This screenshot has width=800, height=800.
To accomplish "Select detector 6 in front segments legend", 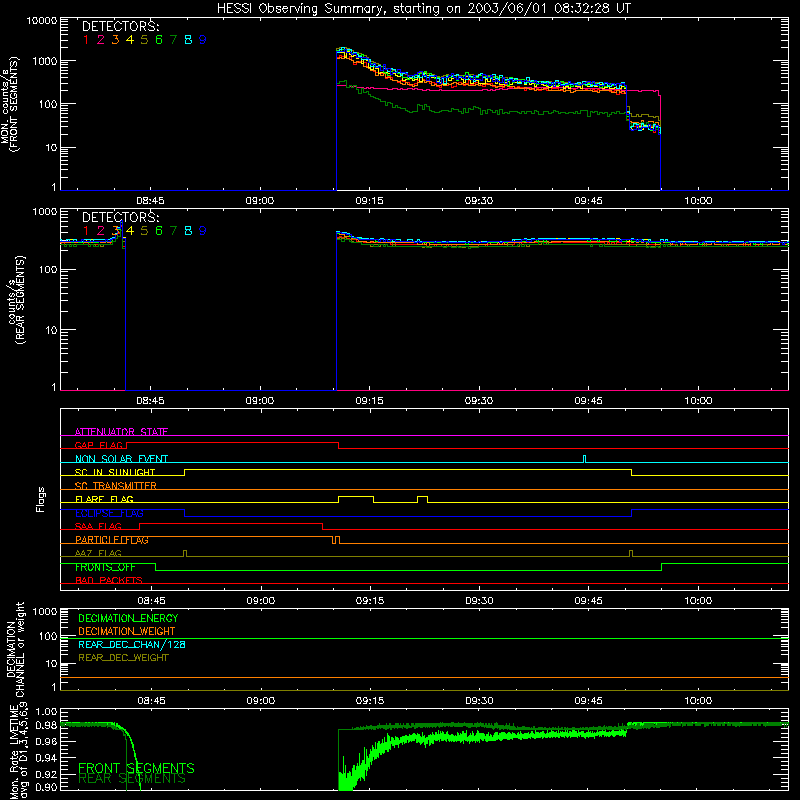I will point(159,40).
